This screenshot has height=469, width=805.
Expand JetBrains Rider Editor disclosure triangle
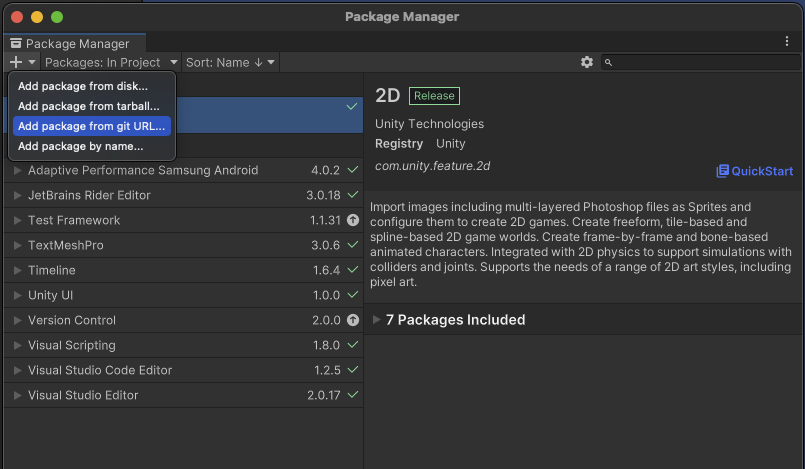(x=17, y=195)
